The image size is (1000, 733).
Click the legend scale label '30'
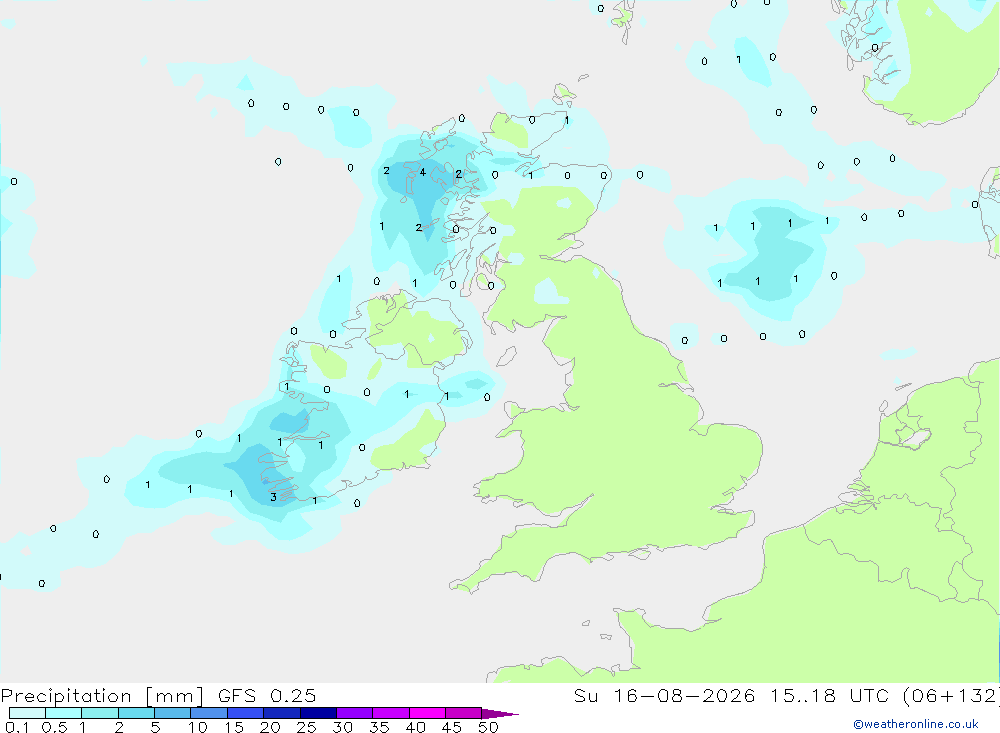[343, 727]
